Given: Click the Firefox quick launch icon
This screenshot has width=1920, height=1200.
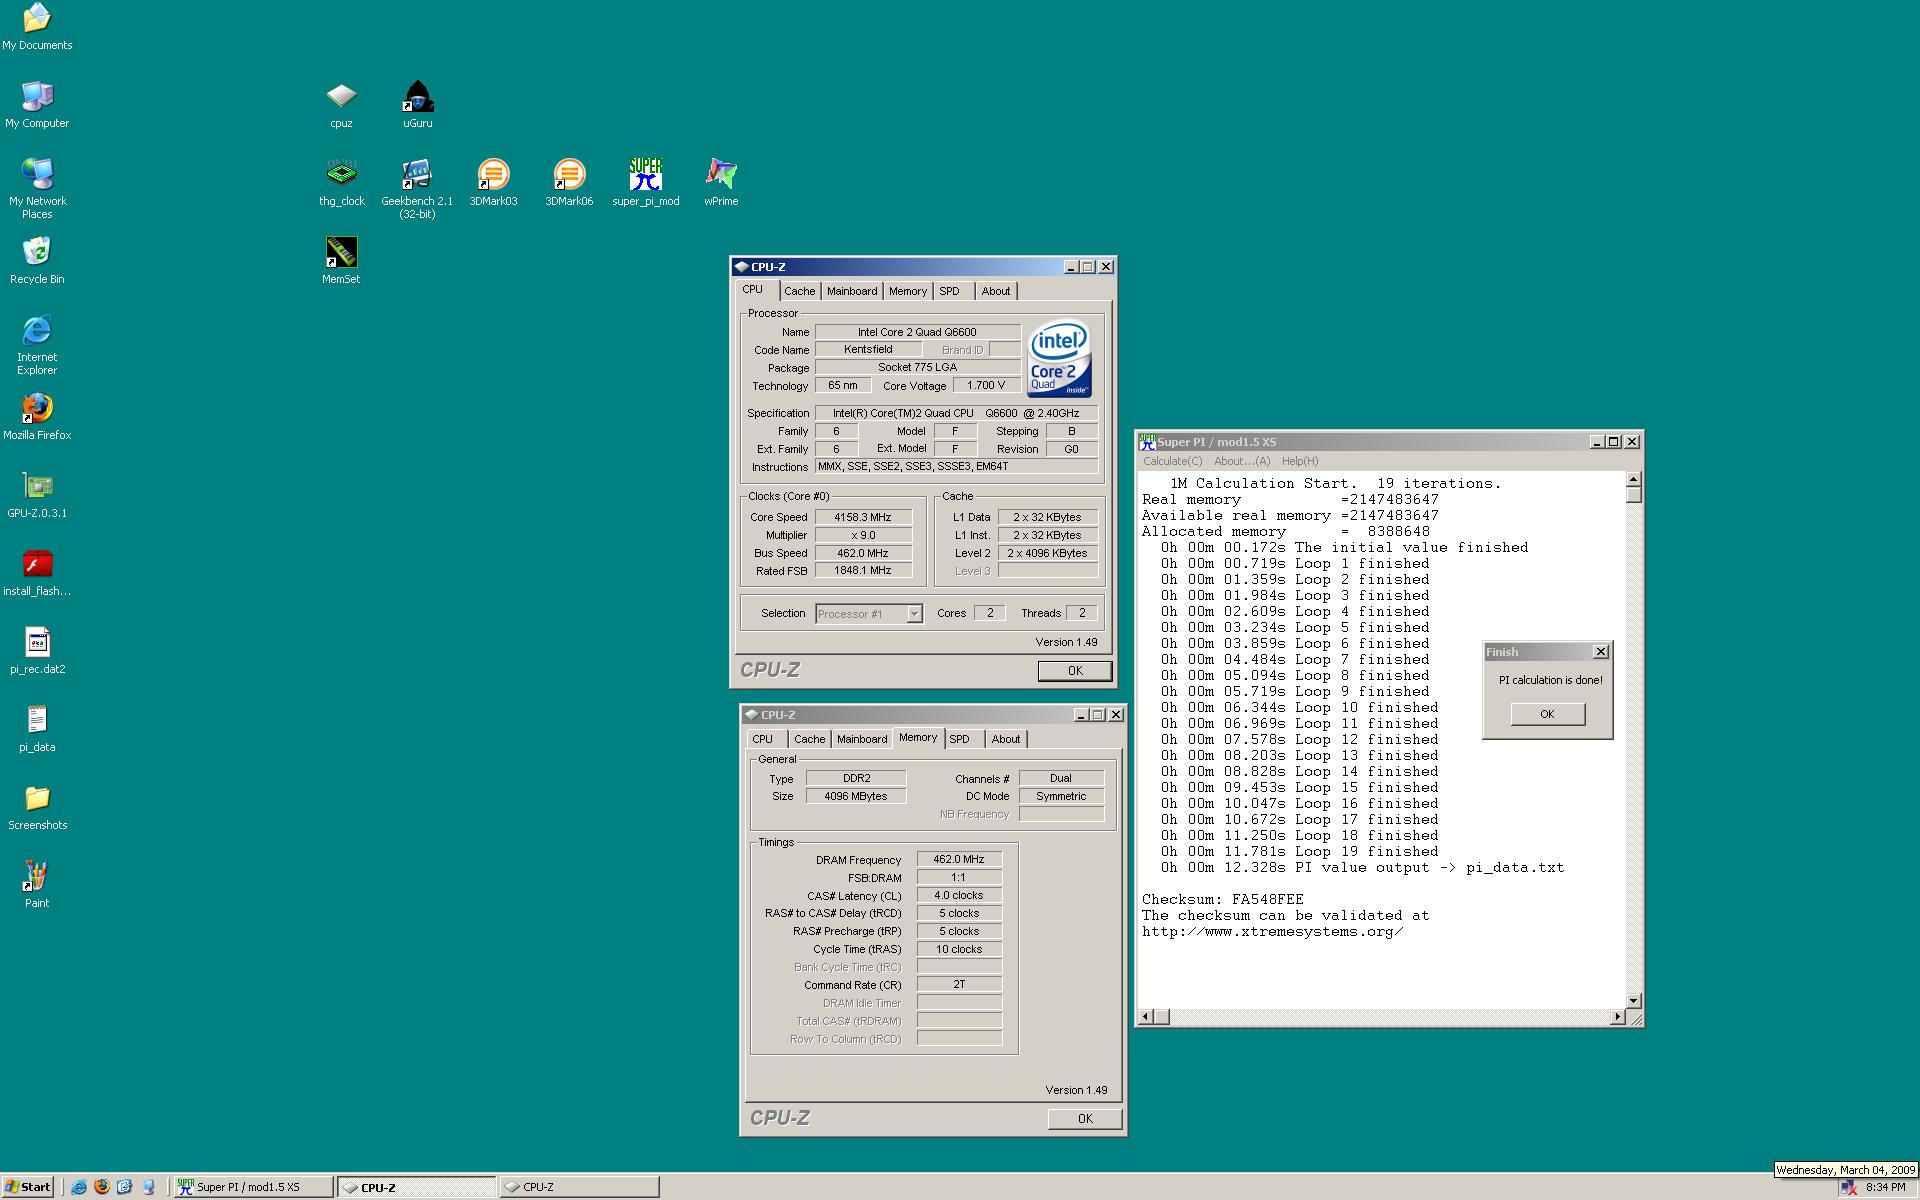Looking at the screenshot, I should coord(102,1187).
